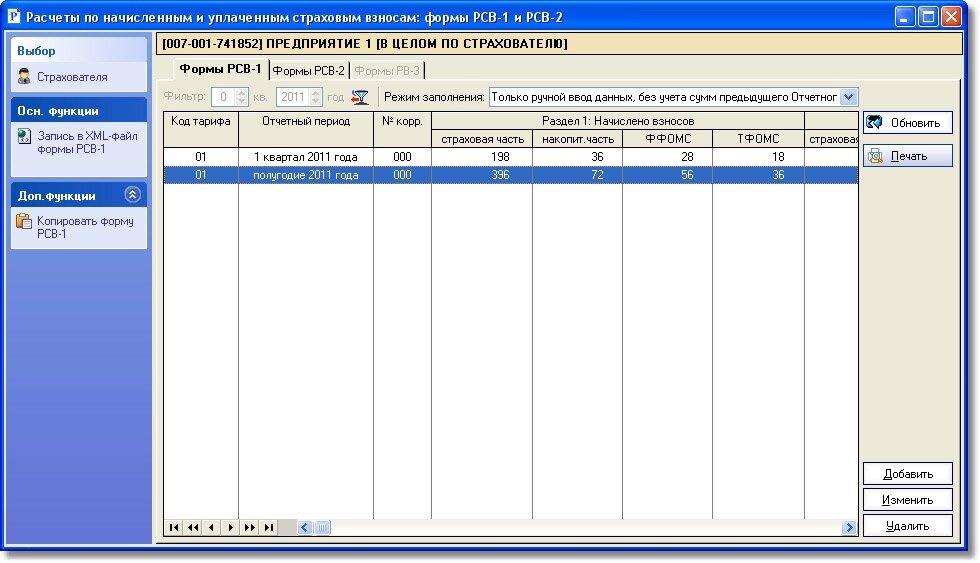Go to first record navigation button

(174, 527)
